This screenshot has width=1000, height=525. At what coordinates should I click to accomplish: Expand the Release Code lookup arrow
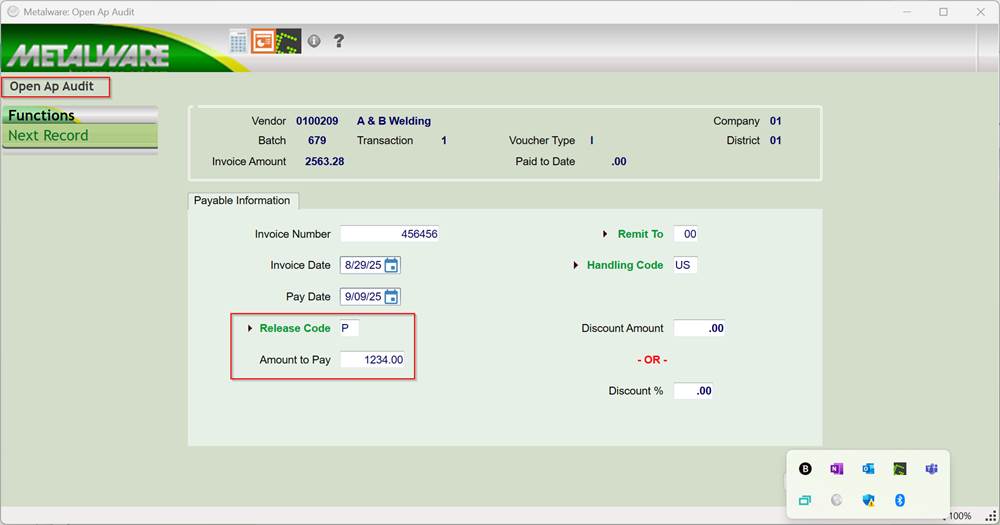click(x=250, y=329)
